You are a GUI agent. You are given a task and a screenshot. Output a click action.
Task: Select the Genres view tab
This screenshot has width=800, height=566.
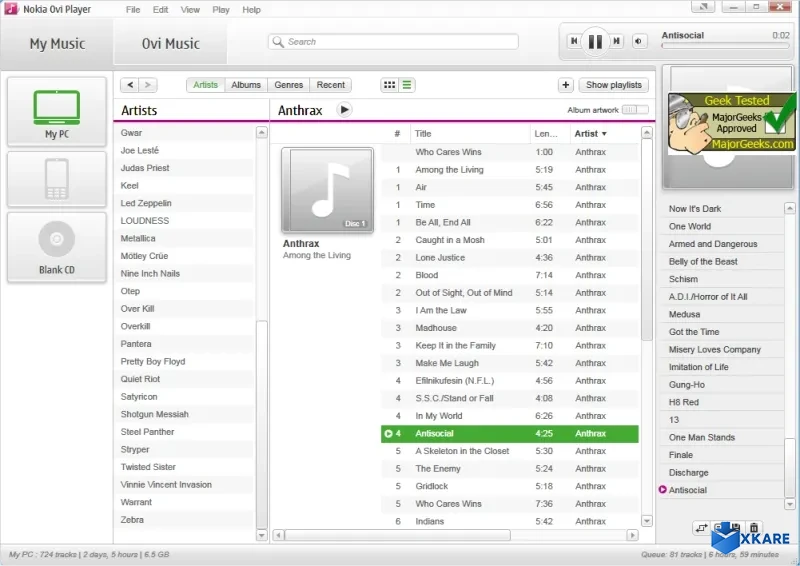tap(289, 85)
